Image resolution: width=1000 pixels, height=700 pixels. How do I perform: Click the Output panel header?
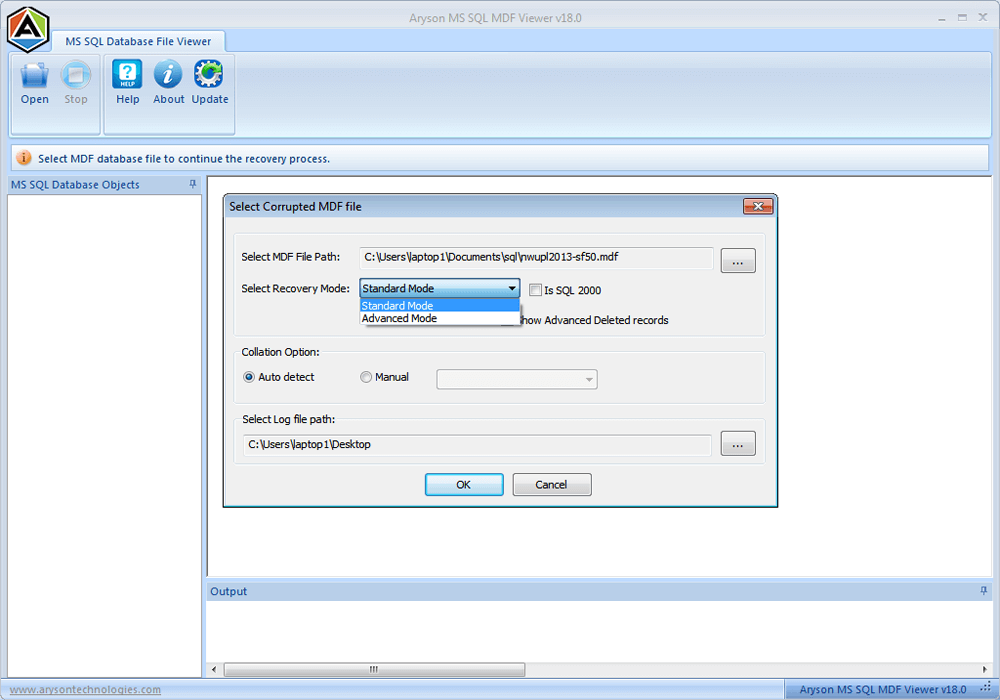tap(599, 591)
